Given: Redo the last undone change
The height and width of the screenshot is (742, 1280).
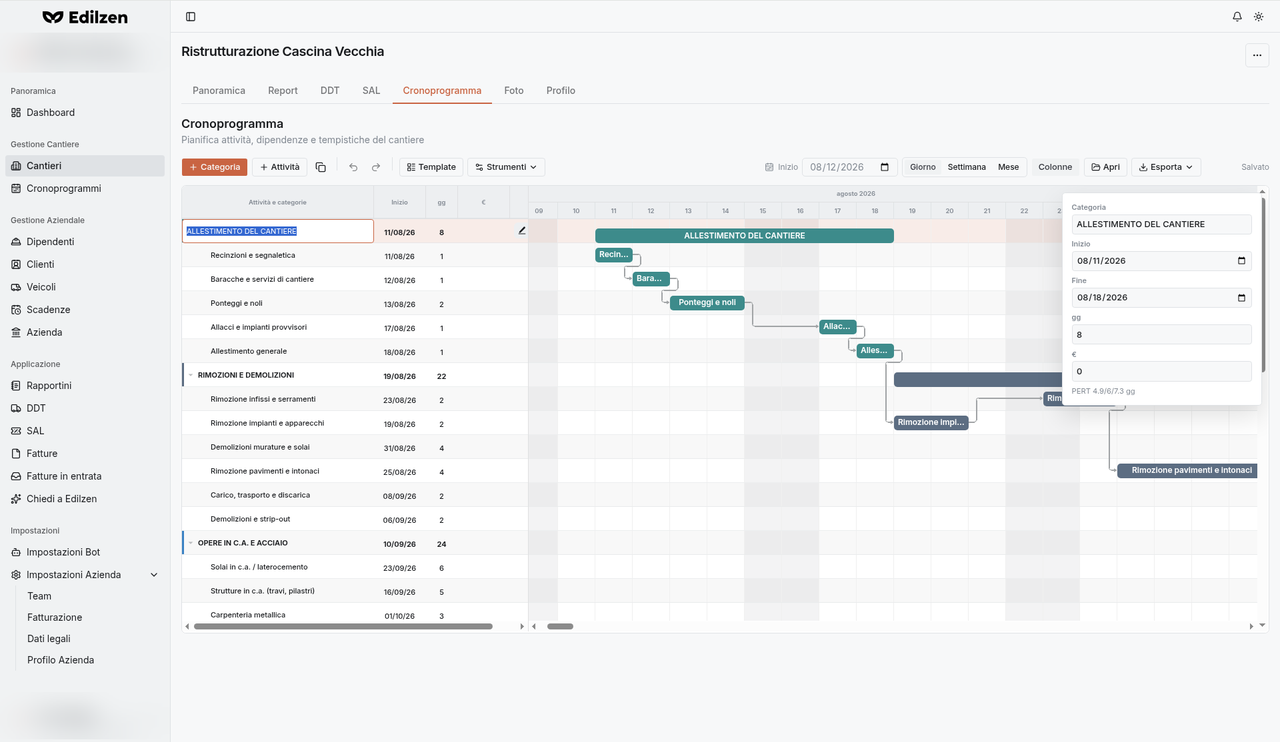Looking at the screenshot, I should tap(376, 167).
